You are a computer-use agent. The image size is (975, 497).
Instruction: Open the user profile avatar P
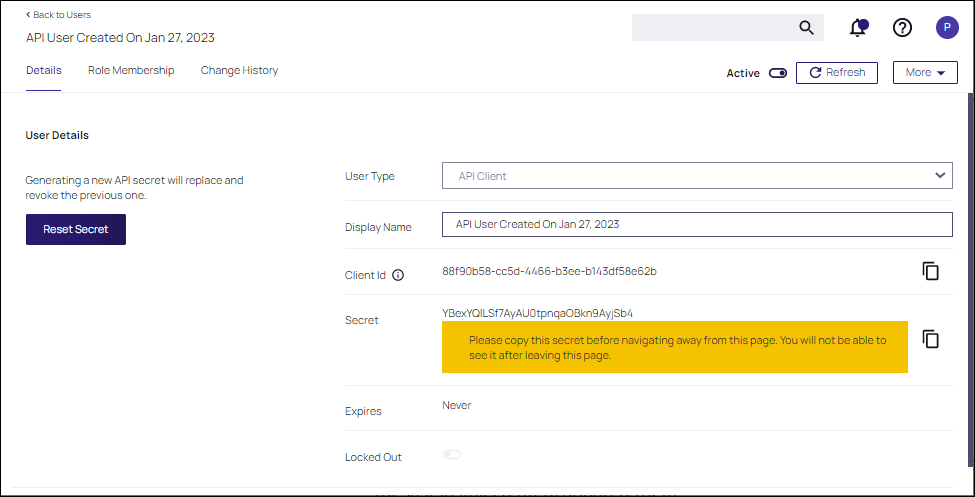(x=947, y=28)
